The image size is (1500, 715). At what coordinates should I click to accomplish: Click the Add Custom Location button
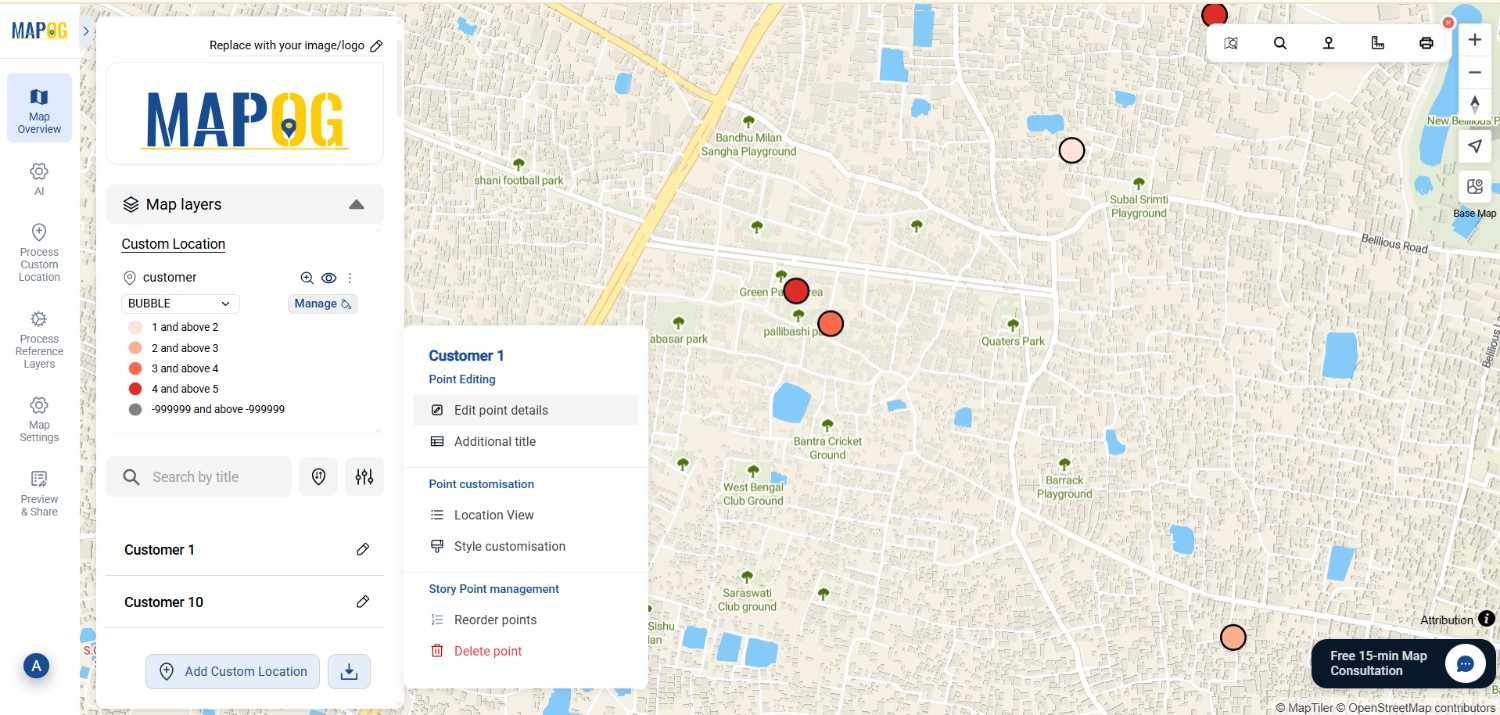(233, 672)
